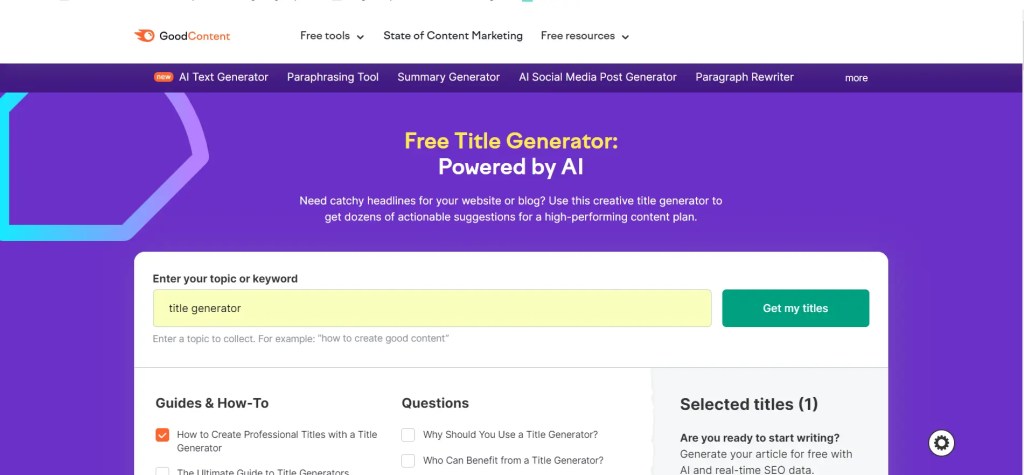Viewport: 1024px width, 475px height.
Task: Click the GoodContent brand name link
Action: (195, 36)
